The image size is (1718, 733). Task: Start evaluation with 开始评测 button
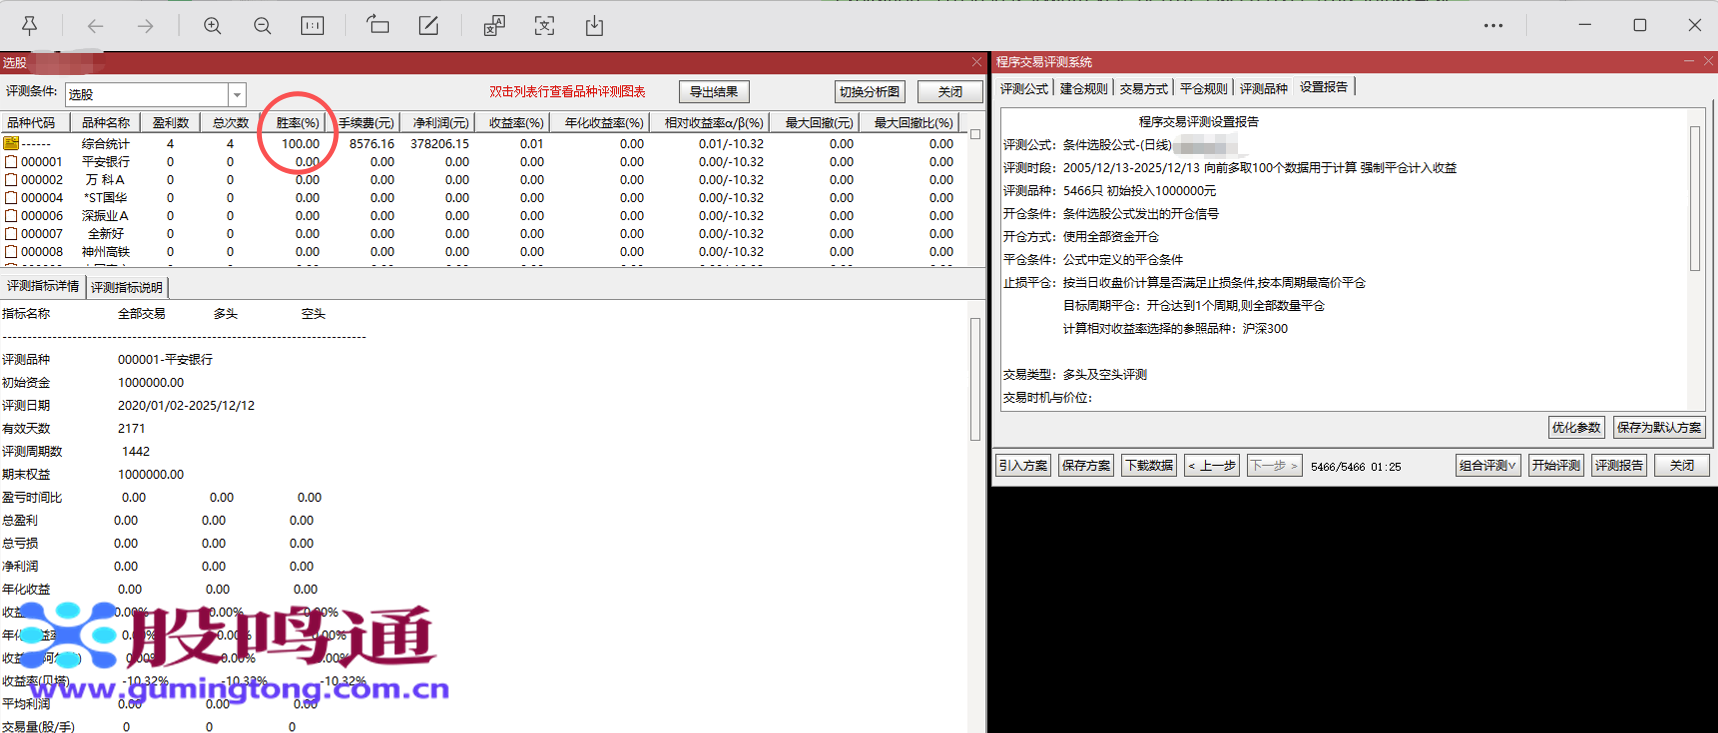click(x=1556, y=466)
